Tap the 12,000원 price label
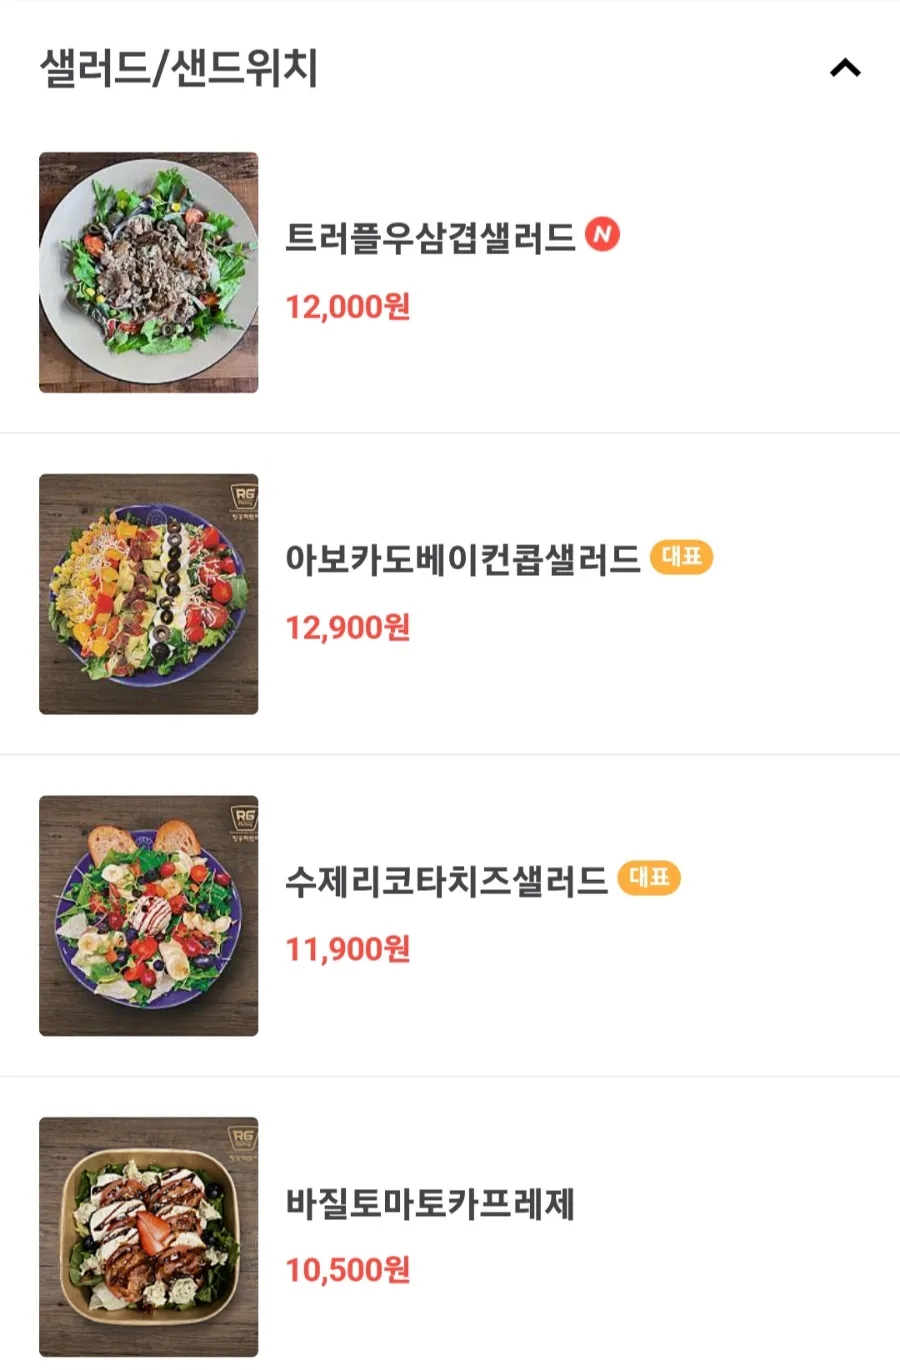This screenshot has height=1370, width=900. [x=348, y=307]
